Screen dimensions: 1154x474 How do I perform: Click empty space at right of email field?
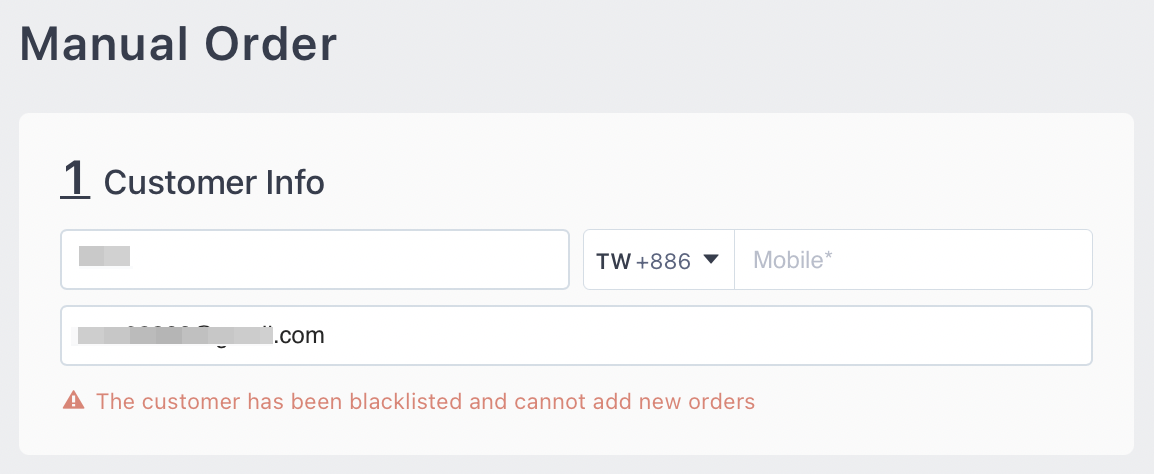click(x=800, y=336)
